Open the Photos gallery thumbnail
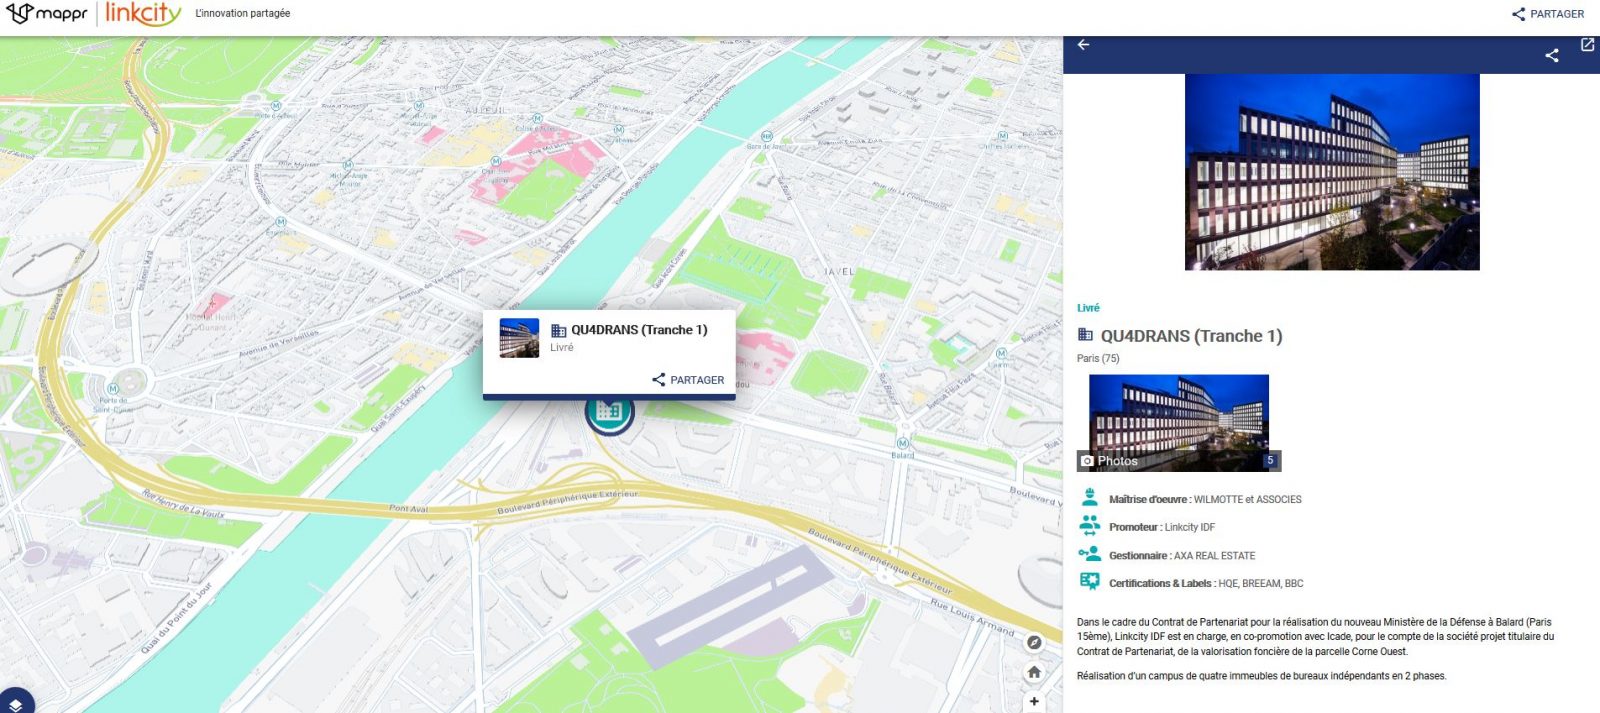 click(x=1179, y=423)
